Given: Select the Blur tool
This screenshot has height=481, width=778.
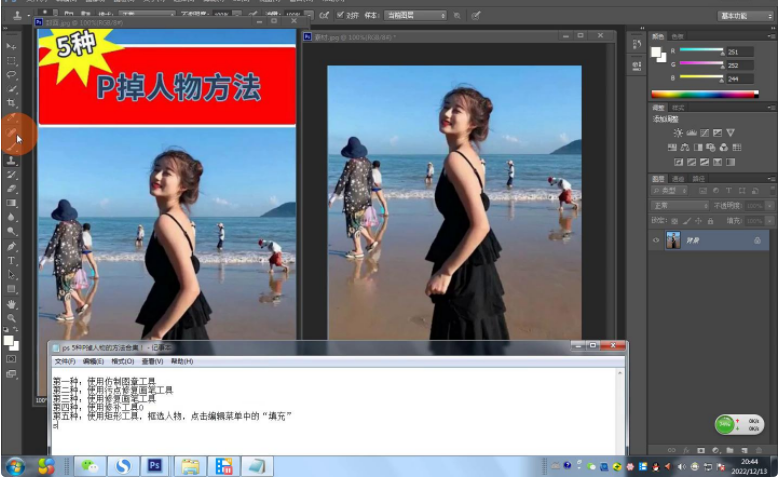Looking at the screenshot, I should (11, 217).
